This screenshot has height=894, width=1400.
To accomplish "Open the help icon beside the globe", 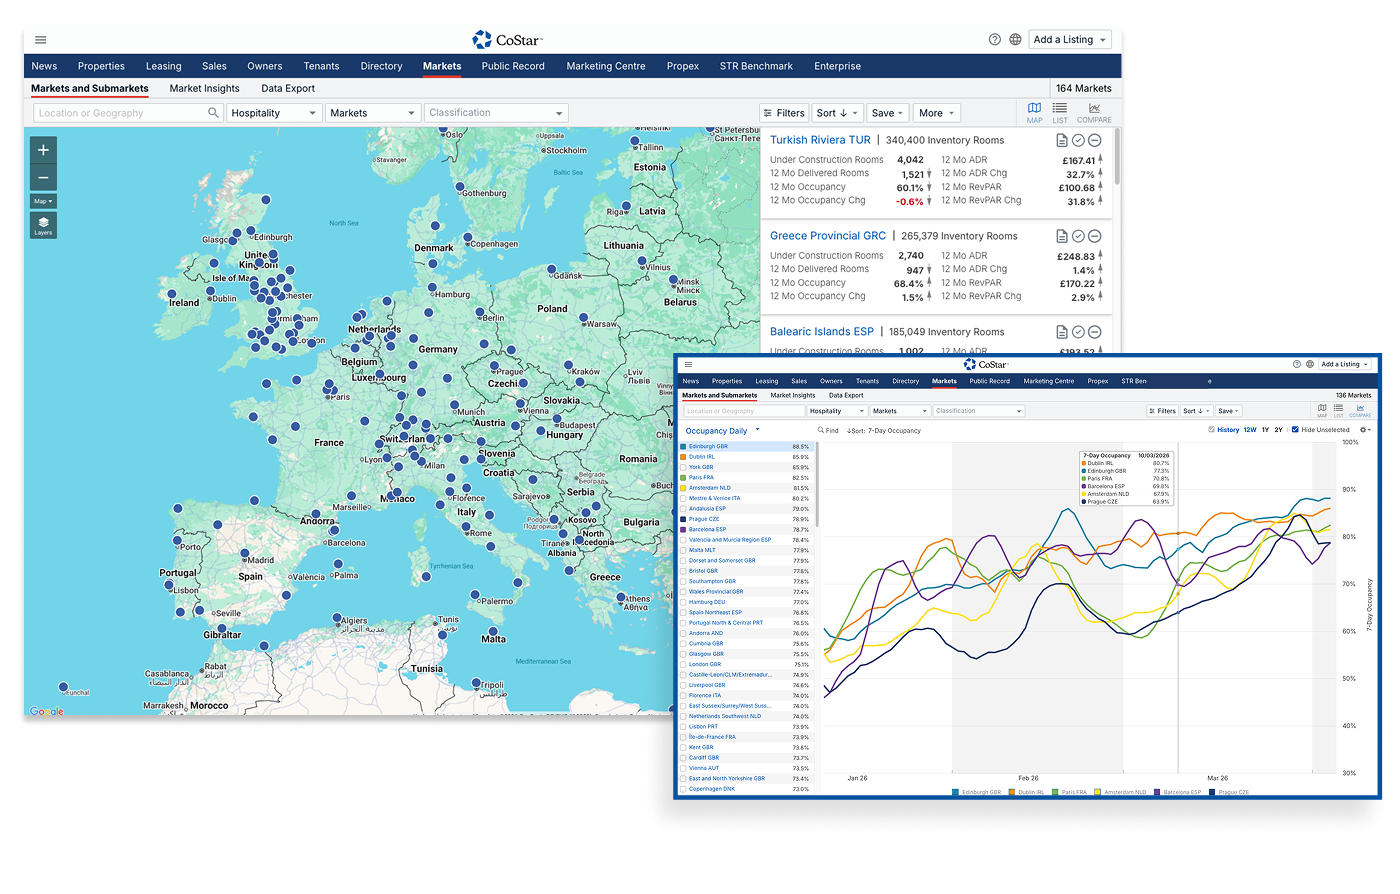I will pyautogui.click(x=994, y=40).
